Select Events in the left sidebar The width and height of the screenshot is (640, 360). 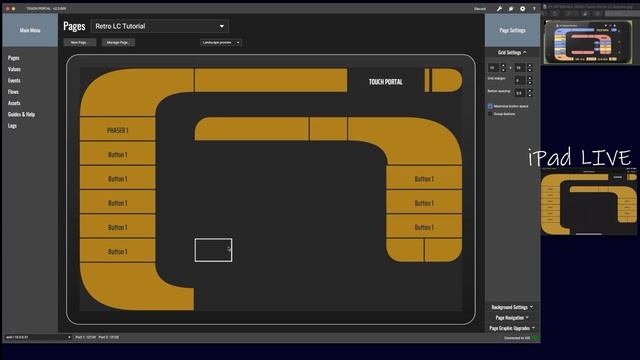pos(14,80)
